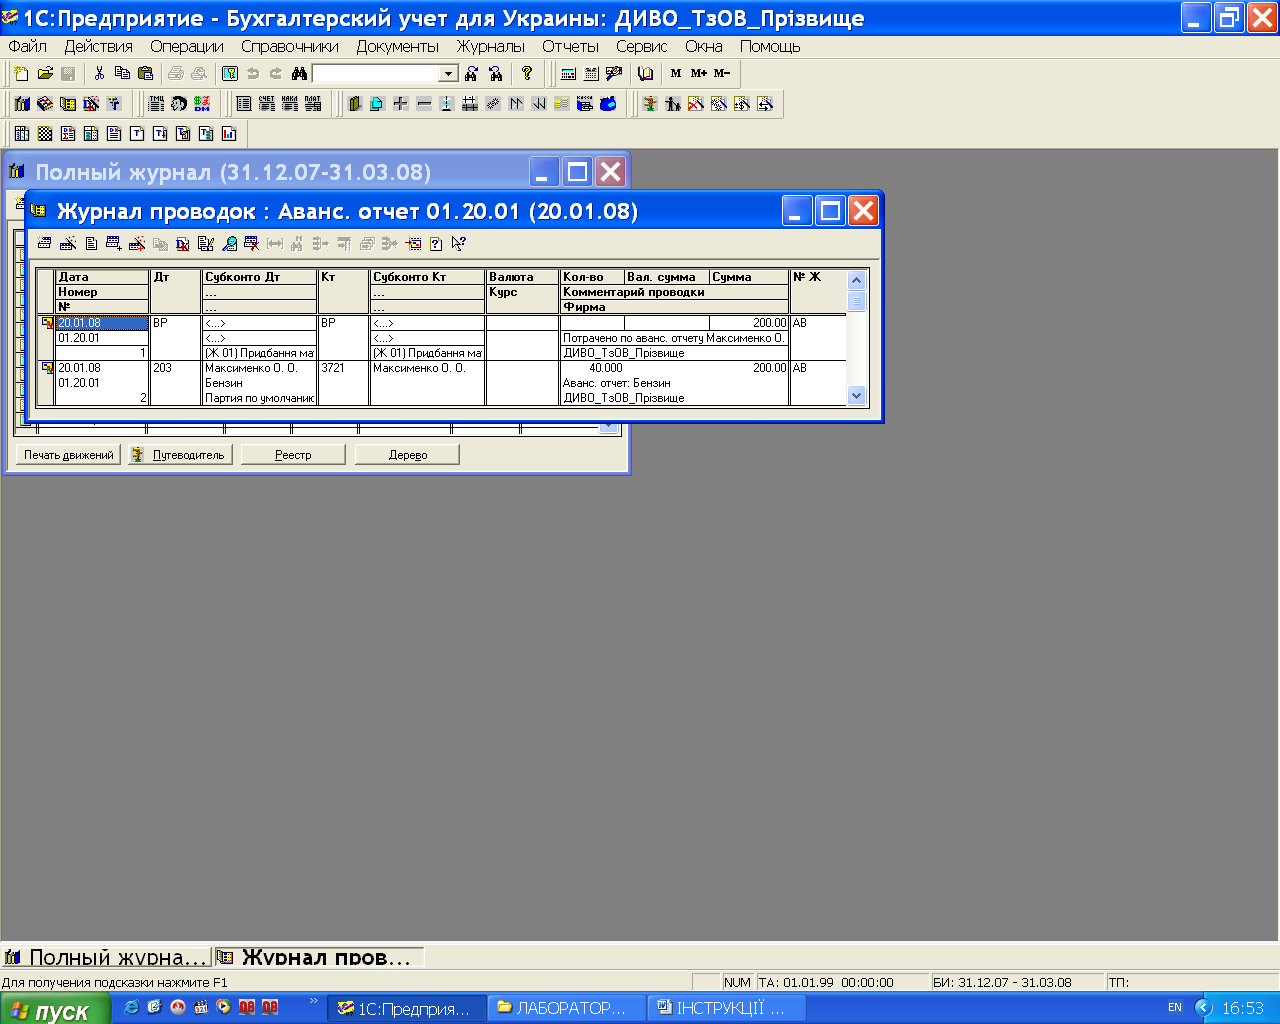
Task: Open the search combo box dropdown arrow
Action: point(449,73)
